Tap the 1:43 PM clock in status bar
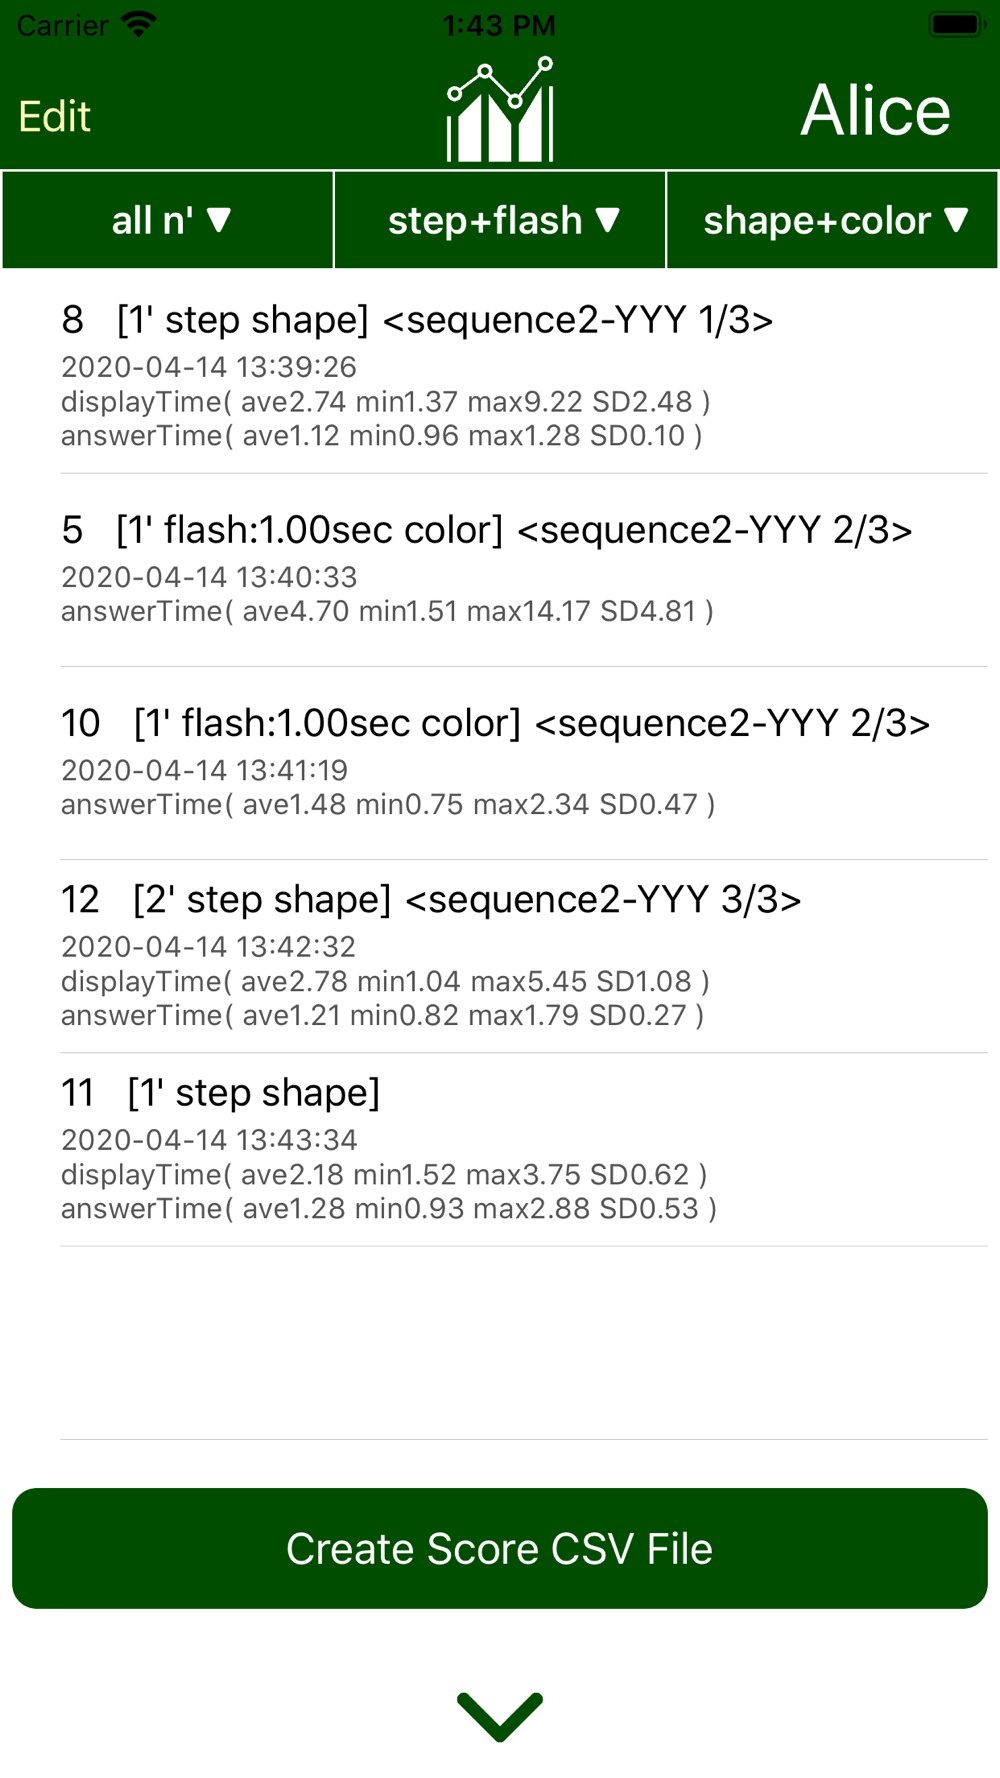The width and height of the screenshot is (1000, 1778). coord(499,25)
